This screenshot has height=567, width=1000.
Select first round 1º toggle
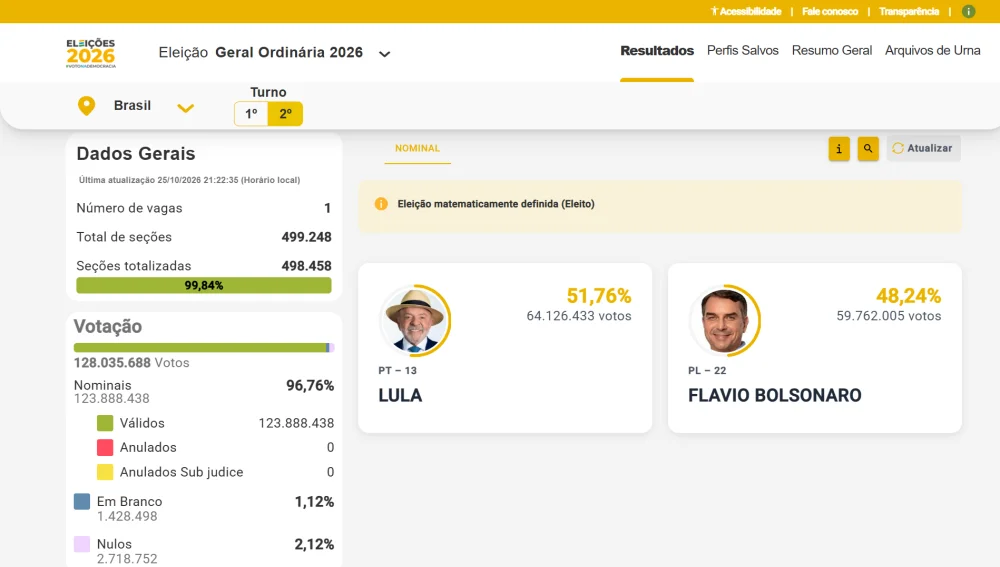click(x=251, y=114)
